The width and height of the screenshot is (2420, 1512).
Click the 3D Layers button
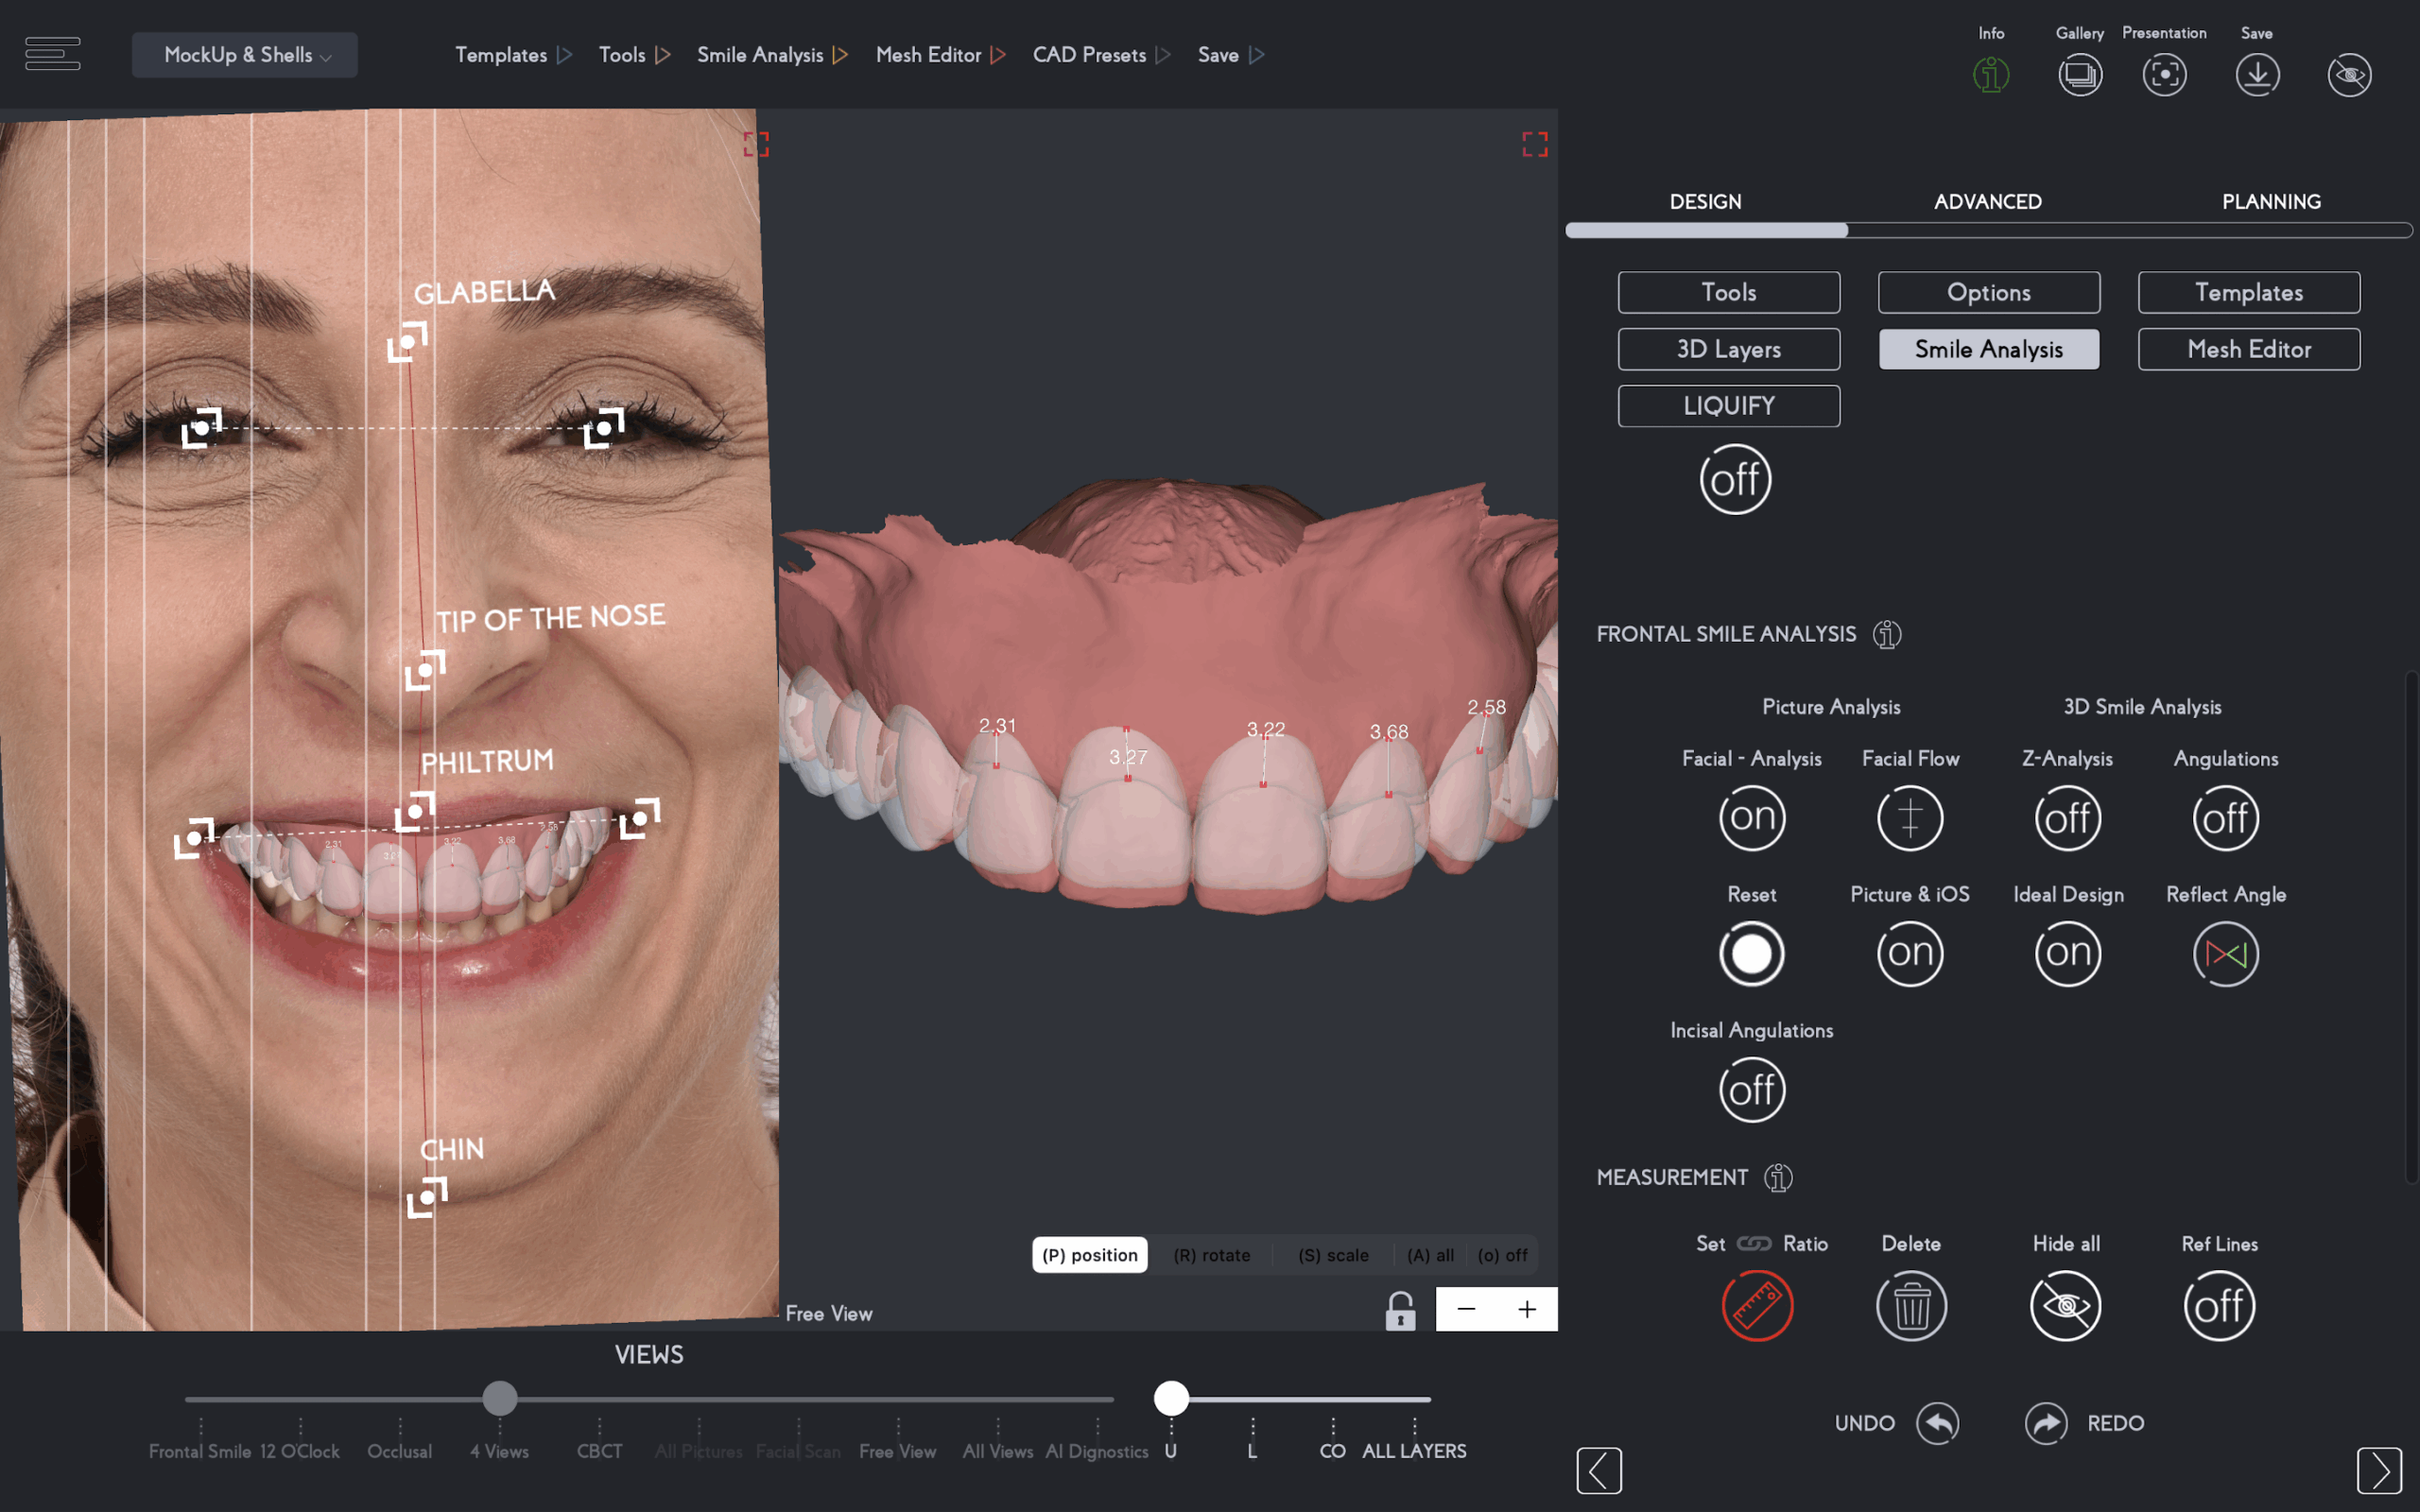[x=1728, y=349]
